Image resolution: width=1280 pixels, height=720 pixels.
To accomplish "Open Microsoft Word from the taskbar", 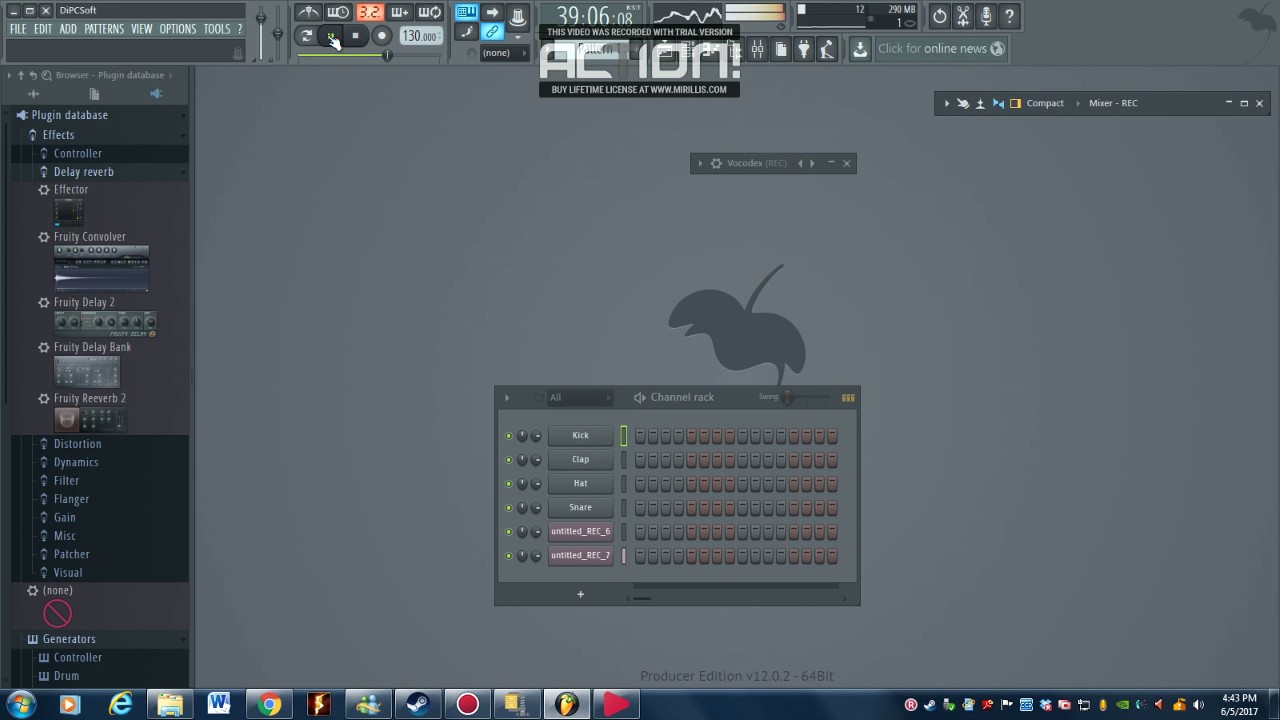I will tap(219, 704).
